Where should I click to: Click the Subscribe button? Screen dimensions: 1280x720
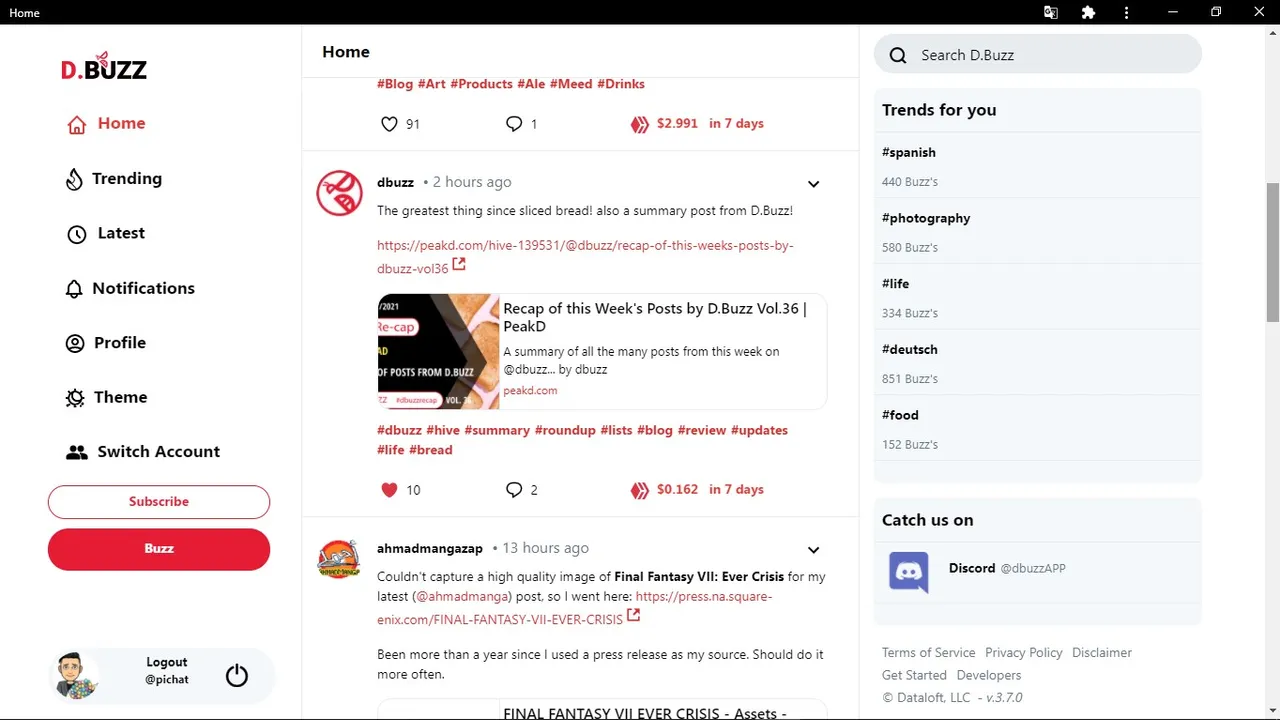pyautogui.click(x=159, y=502)
